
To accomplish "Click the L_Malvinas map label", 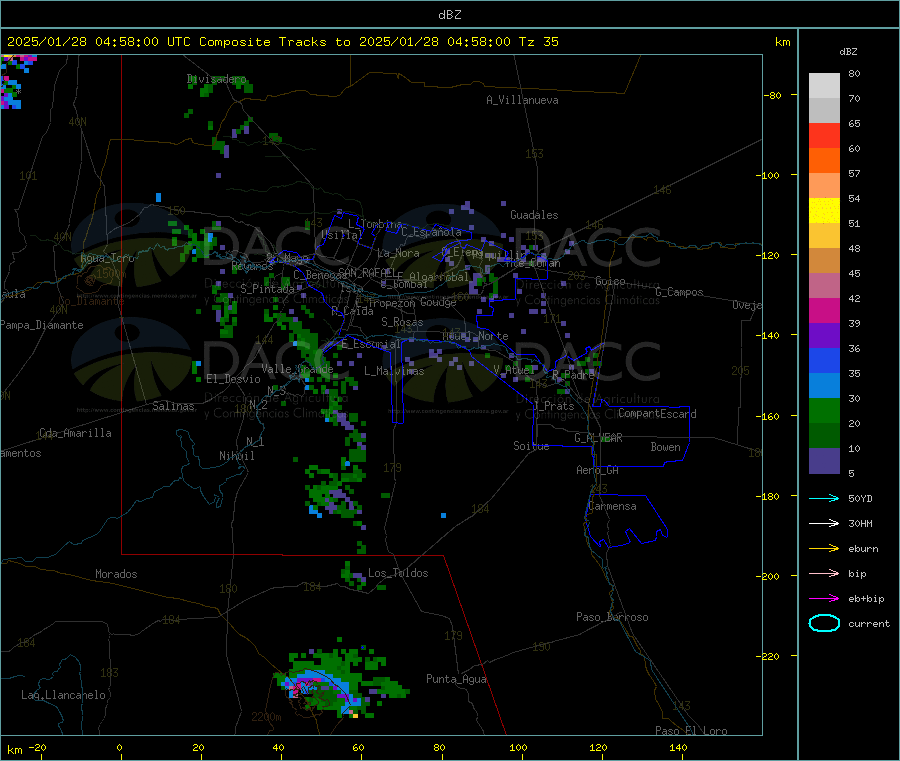I will click(394, 371).
